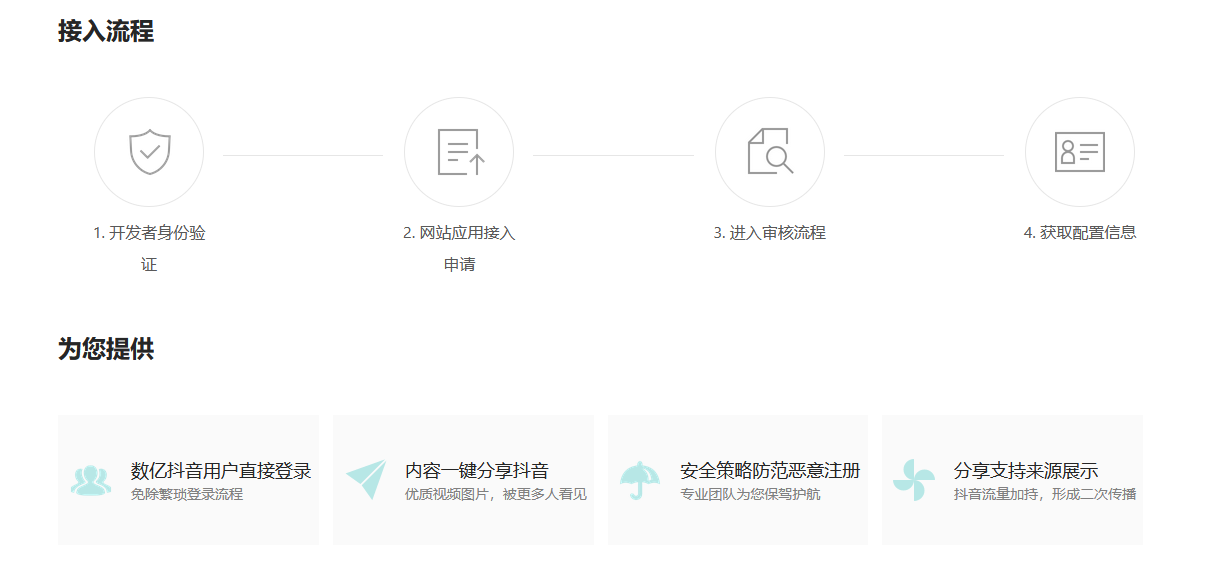Click step 2. 网站应用接入申请 text

(459, 249)
